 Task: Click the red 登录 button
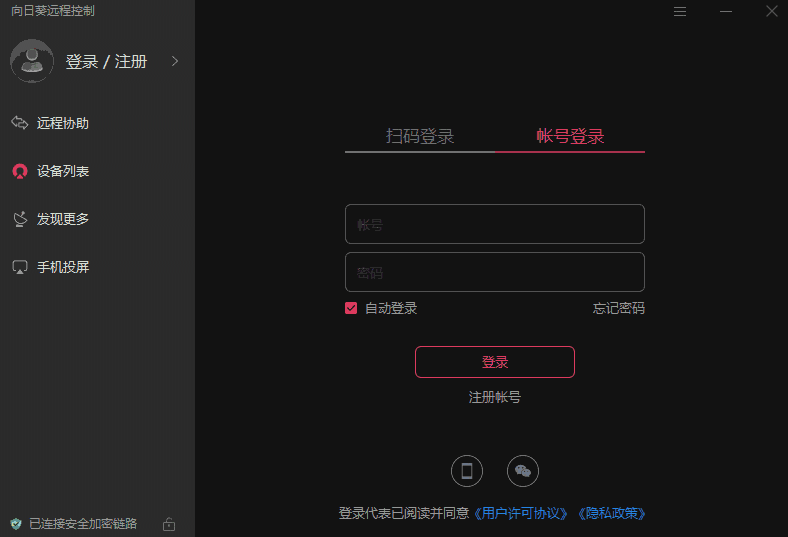click(x=495, y=362)
